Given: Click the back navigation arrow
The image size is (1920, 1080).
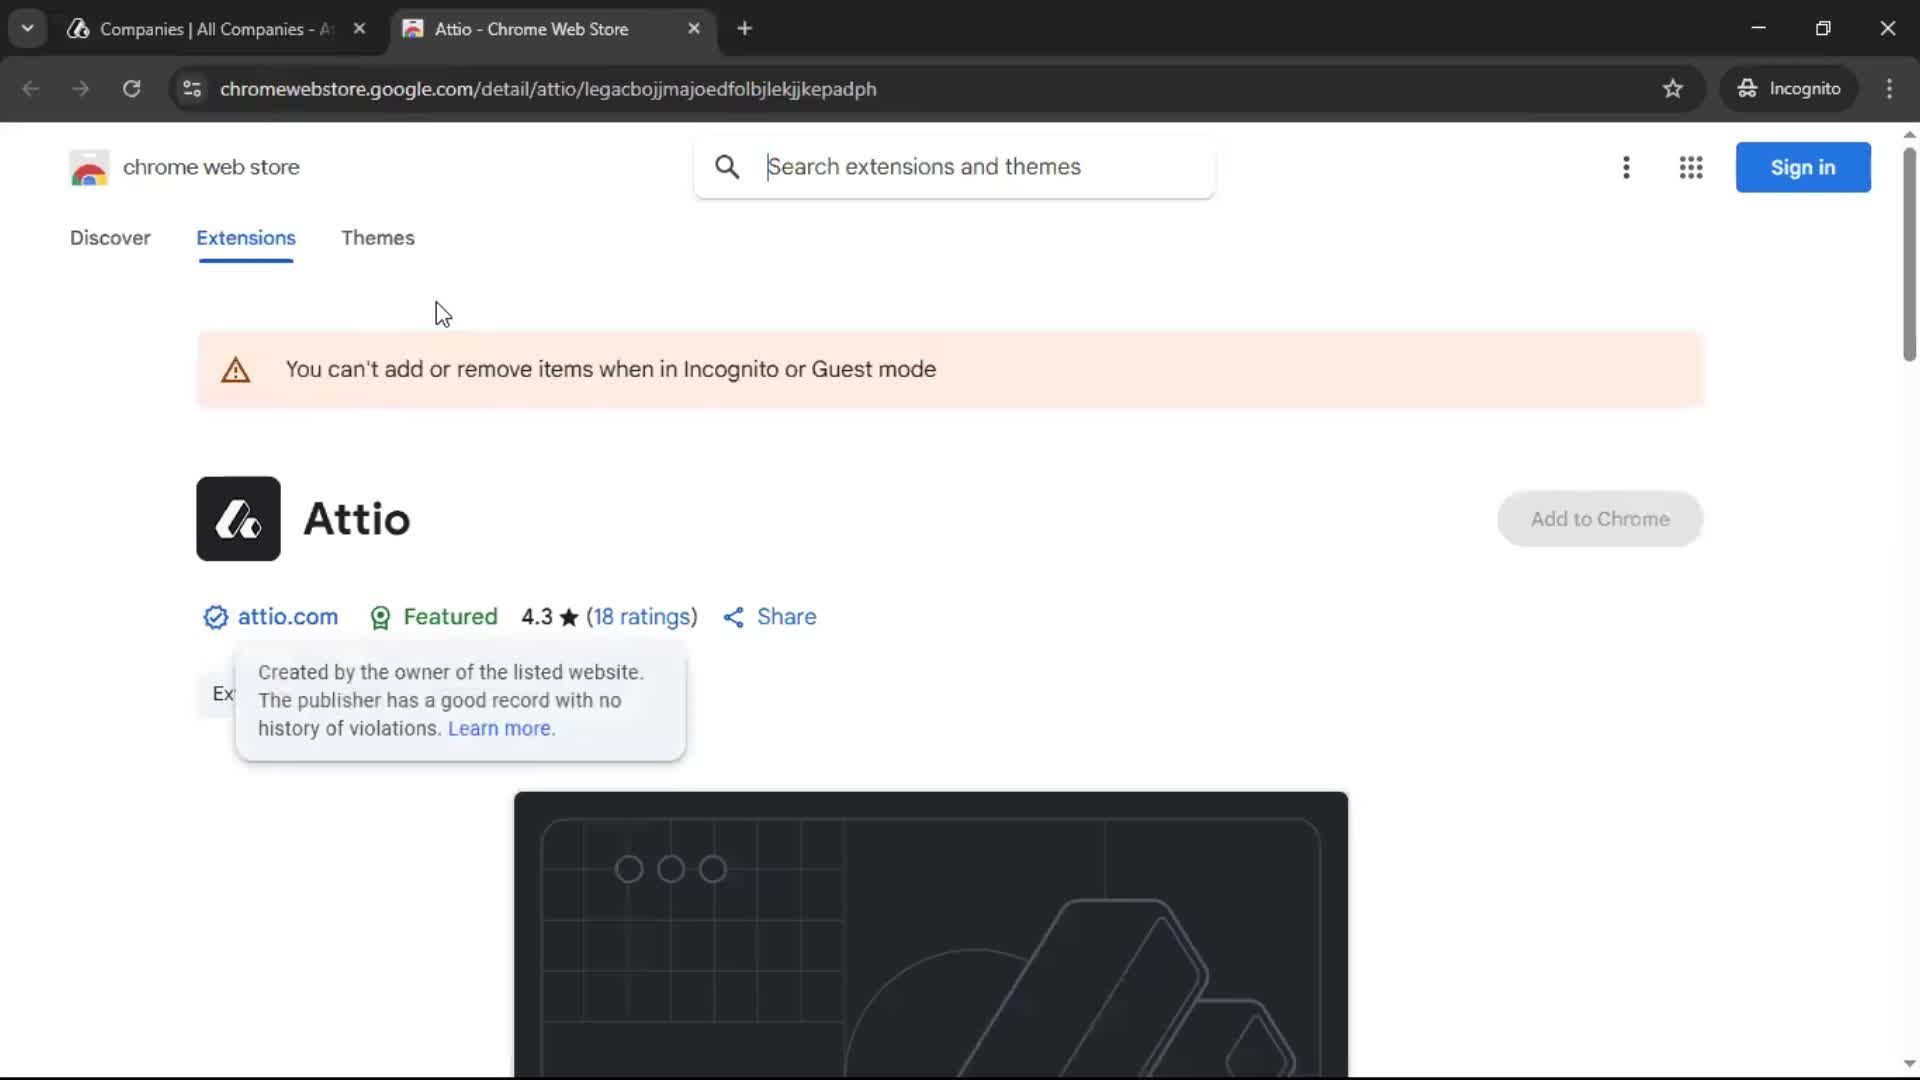Looking at the screenshot, I should pos(31,88).
